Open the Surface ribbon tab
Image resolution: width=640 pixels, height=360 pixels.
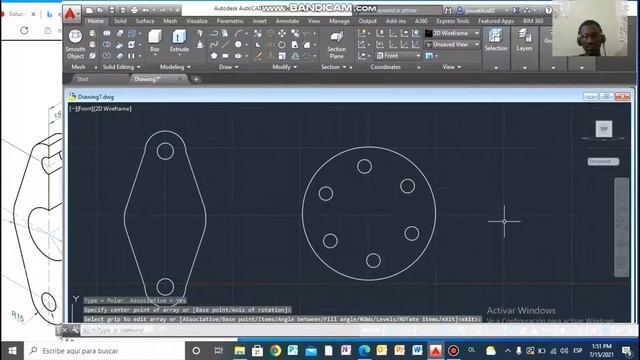point(145,21)
